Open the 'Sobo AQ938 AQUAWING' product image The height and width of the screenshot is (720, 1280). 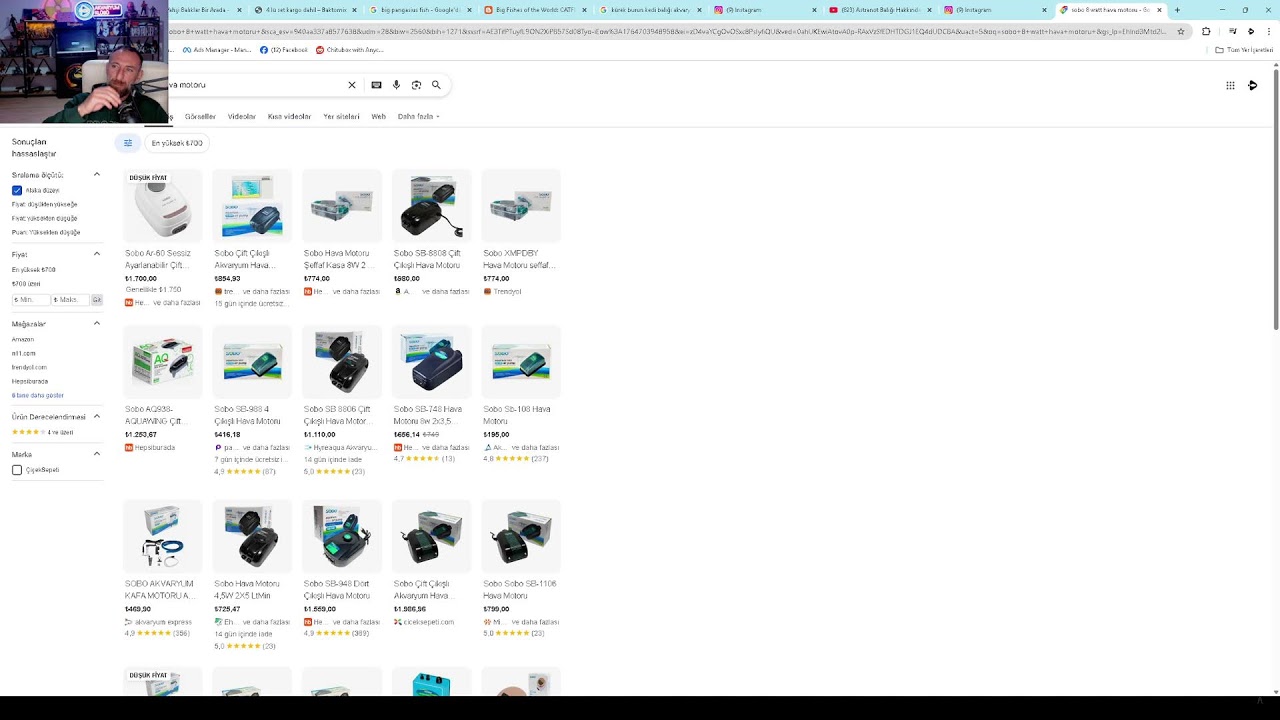(162, 362)
